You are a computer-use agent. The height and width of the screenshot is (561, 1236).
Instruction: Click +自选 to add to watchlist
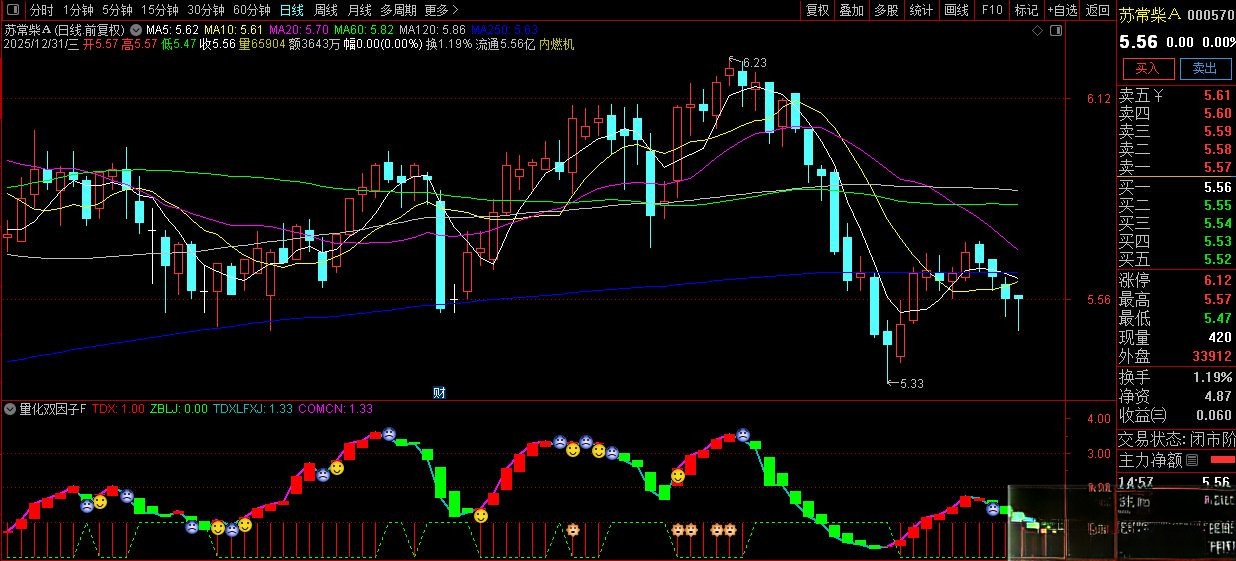coord(1062,10)
